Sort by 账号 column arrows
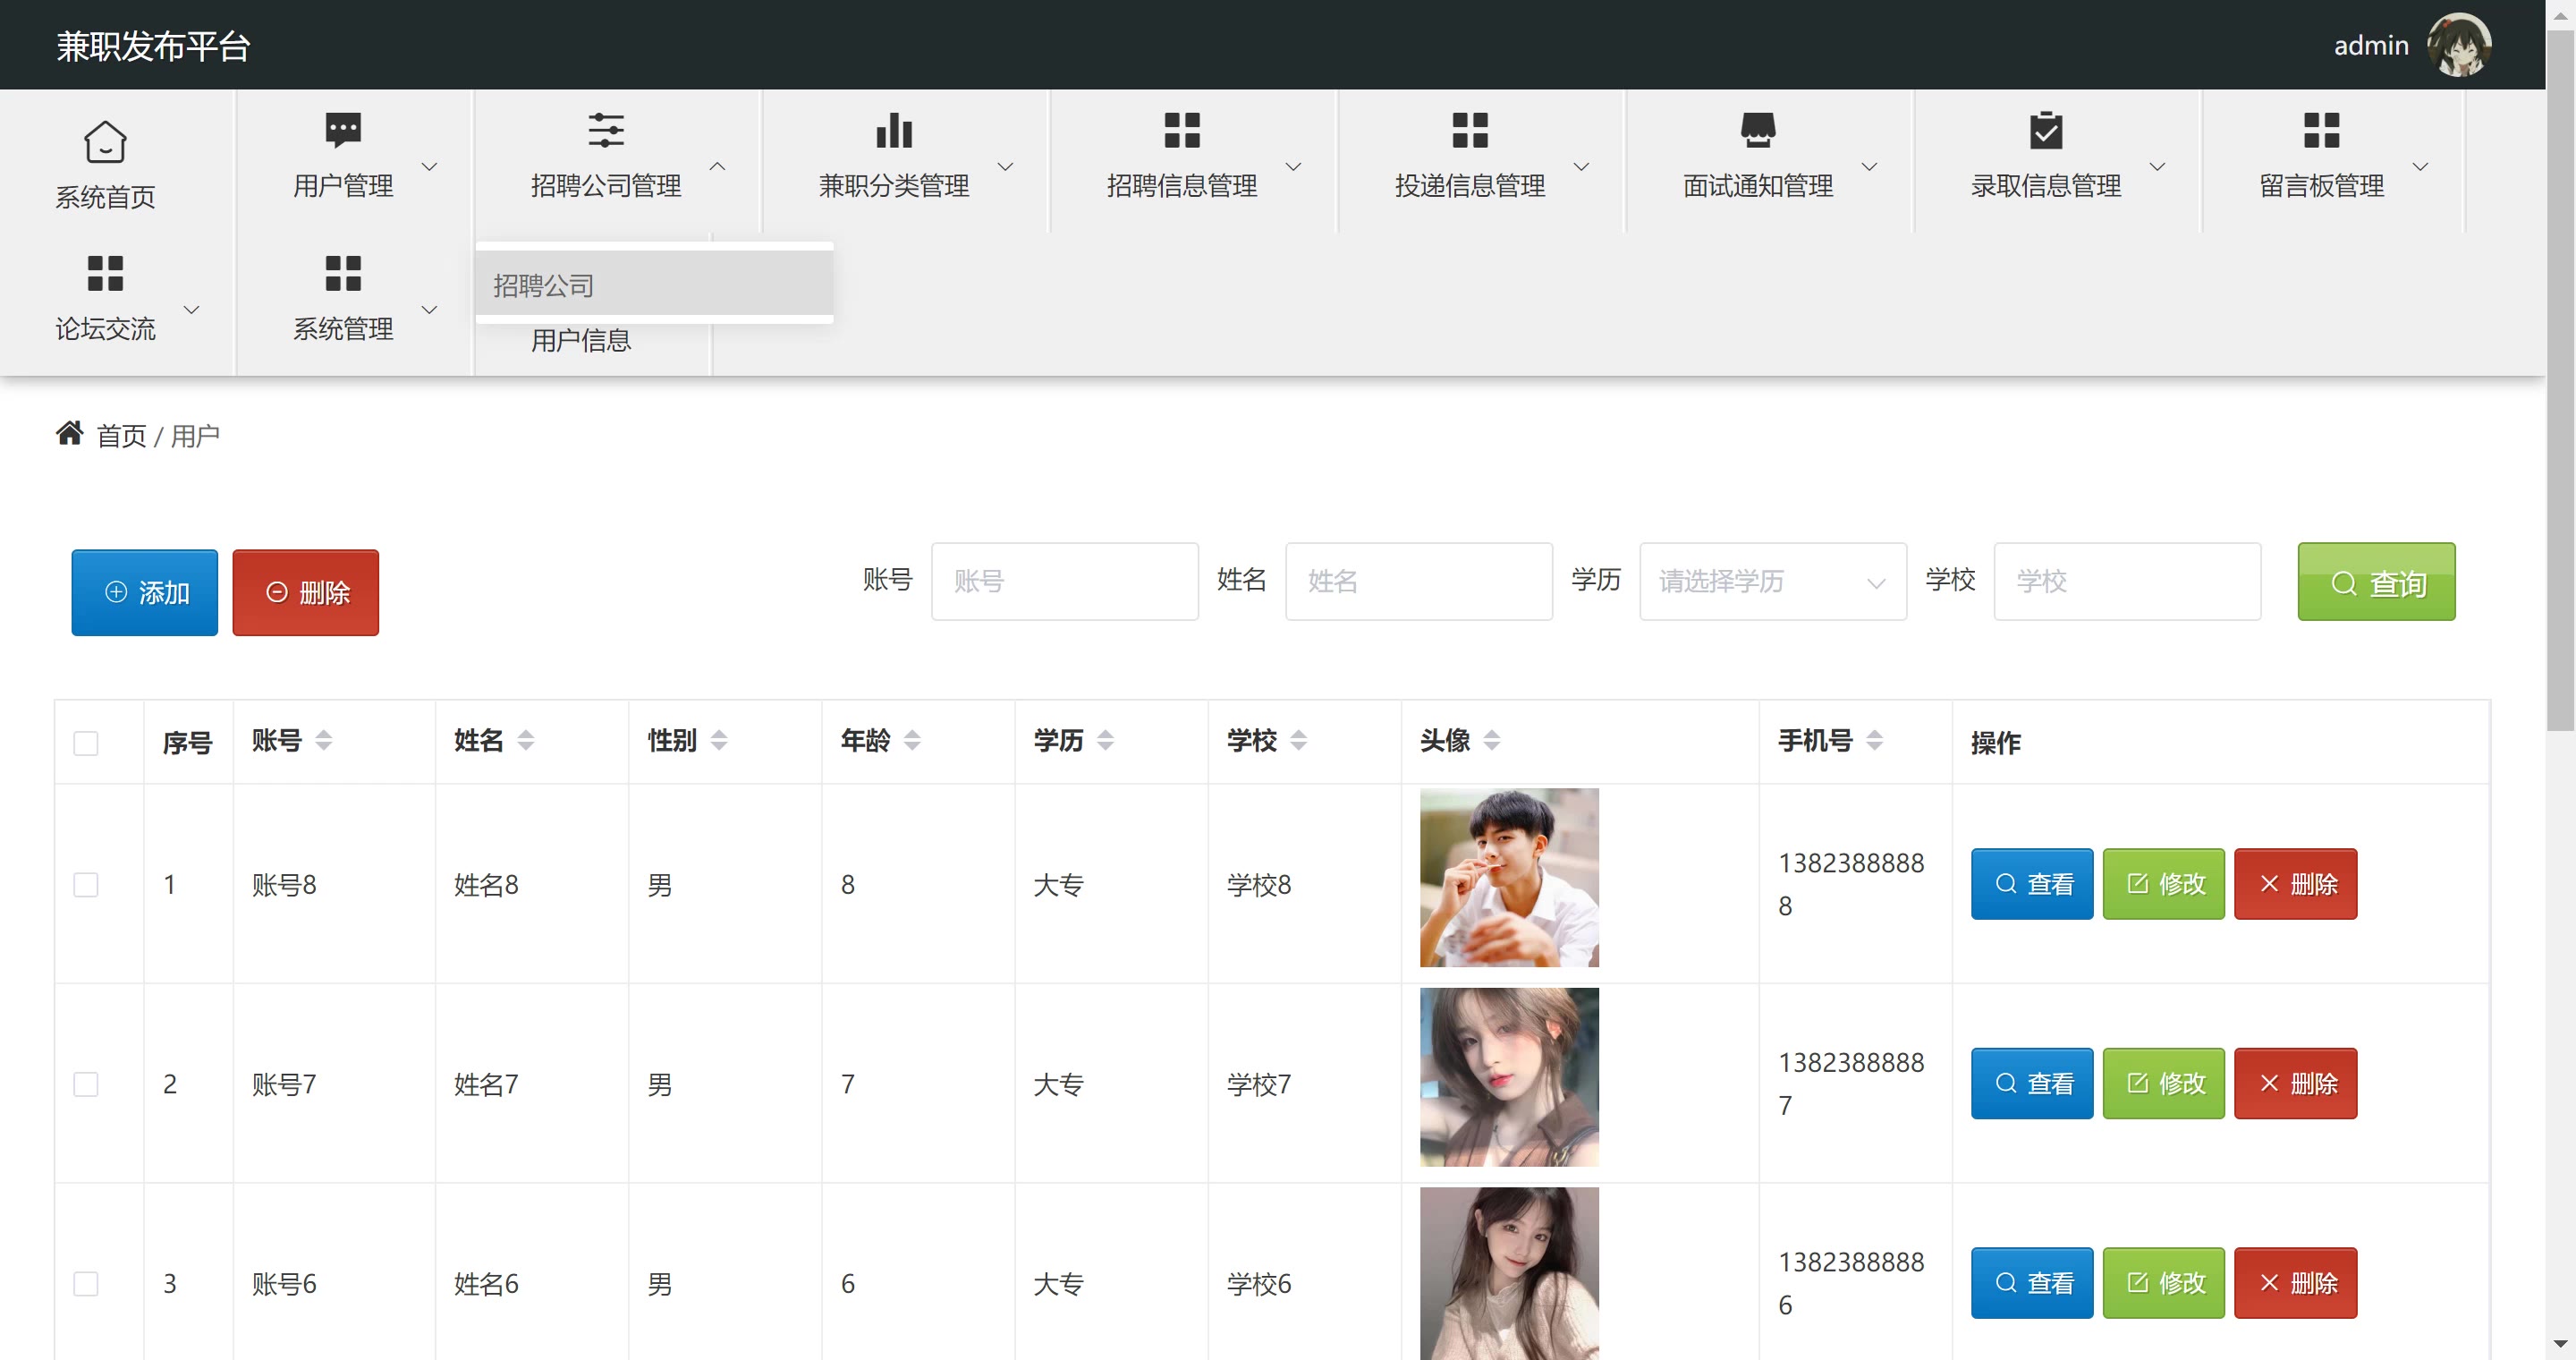This screenshot has width=2576, height=1360. tap(323, 740)
